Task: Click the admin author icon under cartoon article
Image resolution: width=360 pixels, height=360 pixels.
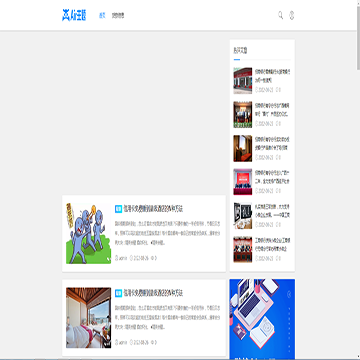Action: (117, 258)
